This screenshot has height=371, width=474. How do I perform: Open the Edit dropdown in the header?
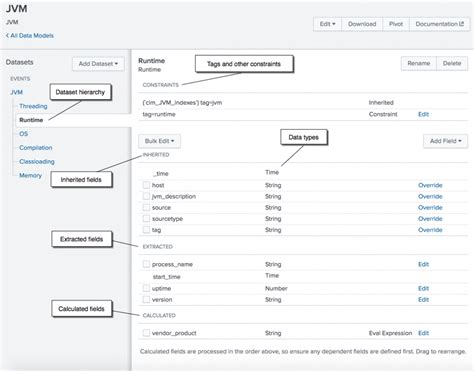tap(327, 24)
